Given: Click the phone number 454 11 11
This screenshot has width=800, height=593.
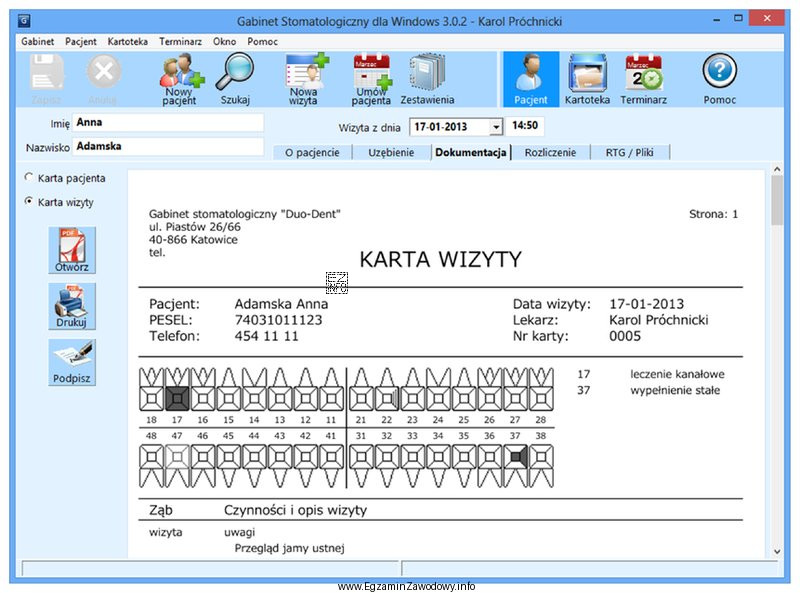Looking at the screenshot, I should (266, 336).
